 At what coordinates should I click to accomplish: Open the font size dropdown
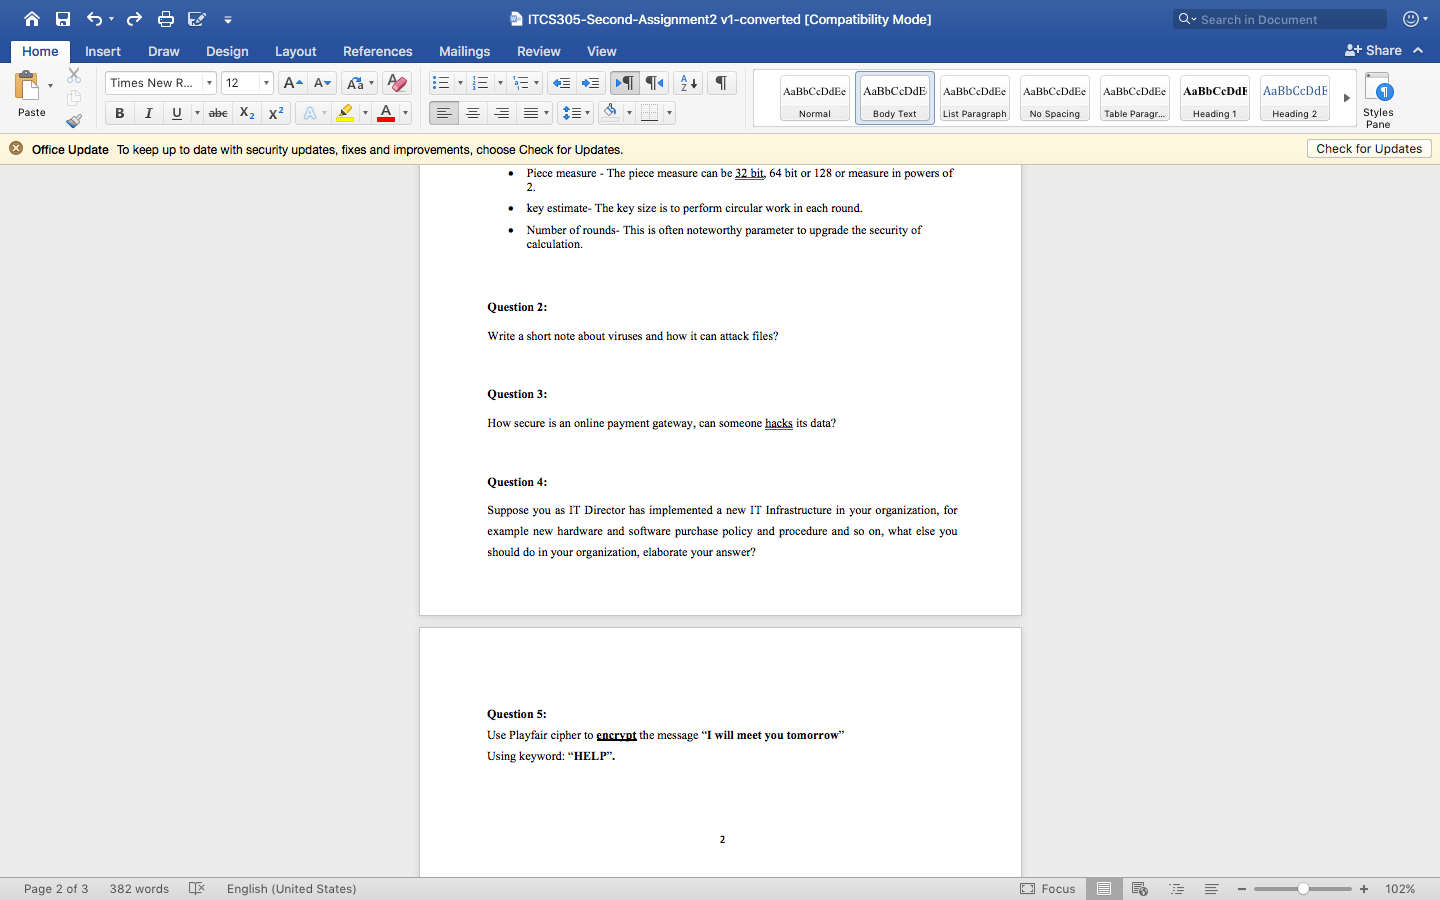point(266,83)
